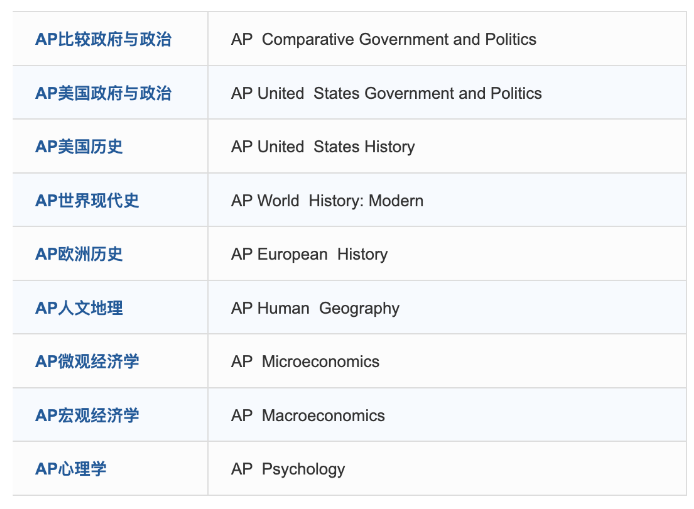Click the AP微观经济学 link
Screen dimensions: 694x509
pyautogui.click(x=87, y=362)
